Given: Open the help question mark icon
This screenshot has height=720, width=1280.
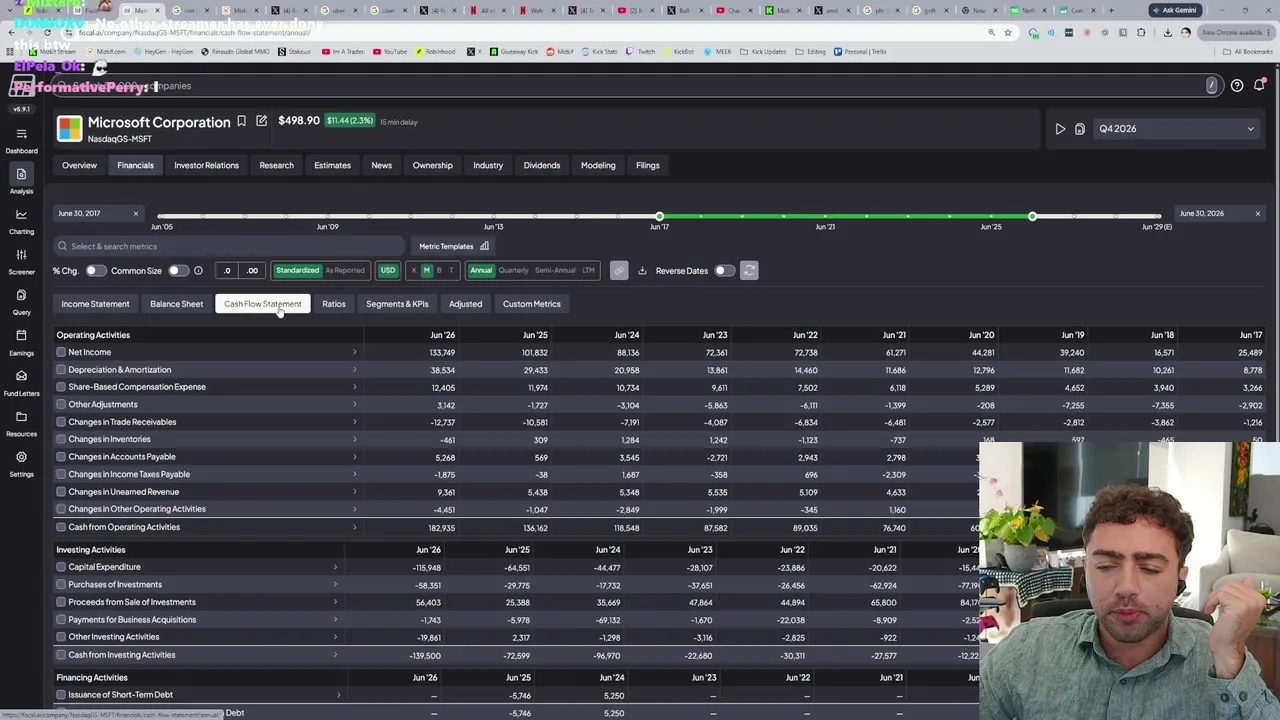Looking at the screenshot, I should [1237, 86].
